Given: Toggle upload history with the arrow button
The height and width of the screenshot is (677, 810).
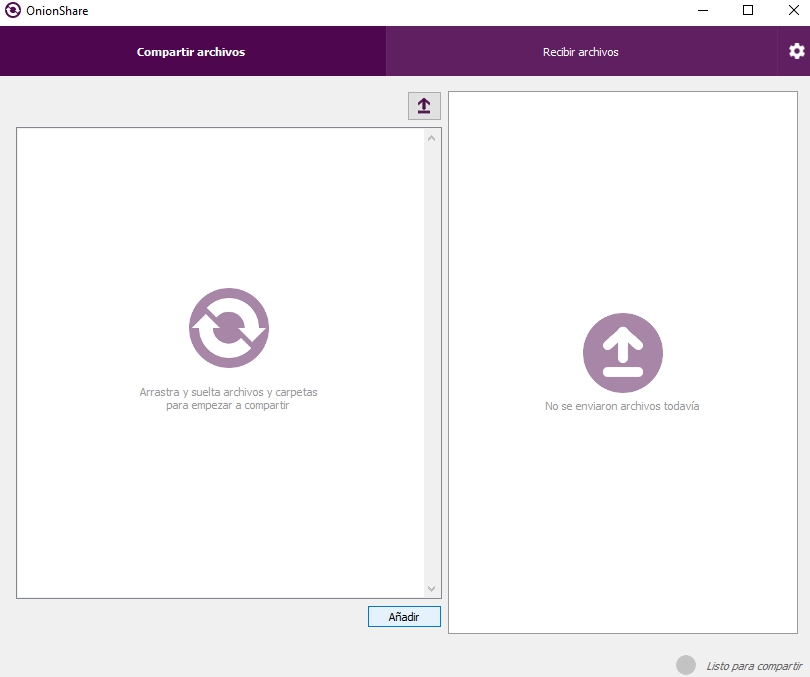Looking at the screenshot, I should tap(424, 106).
